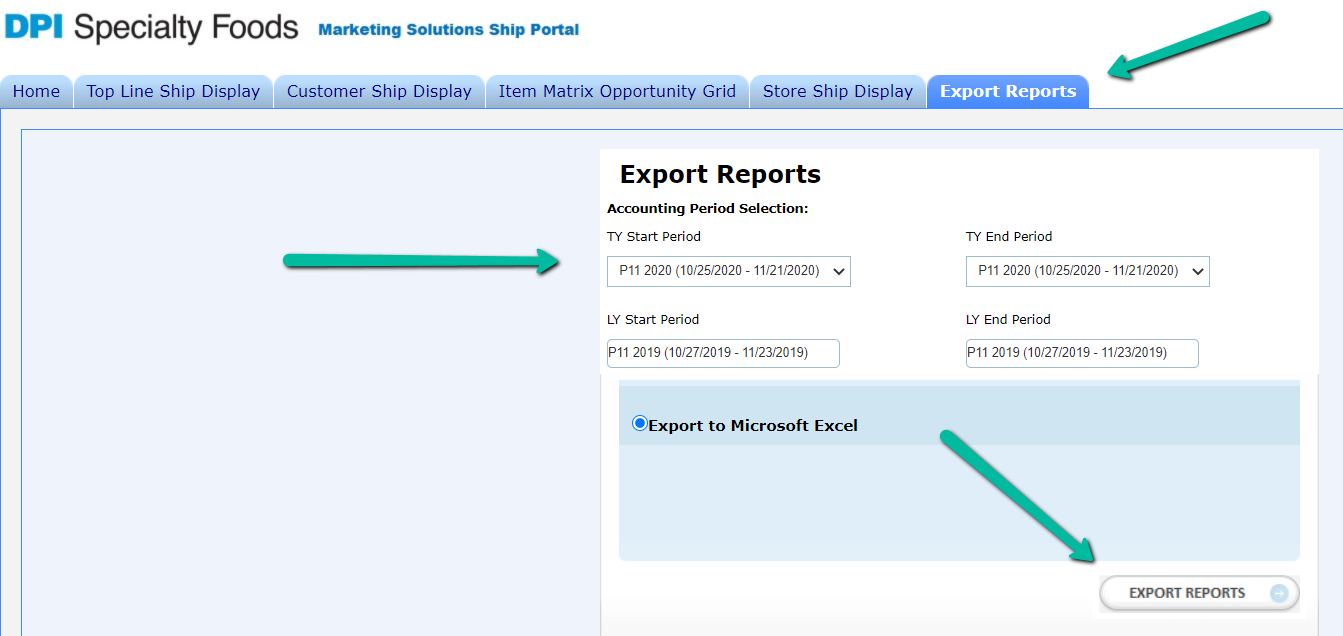Open the TY End Period dropdown
The image size is (1343, 636).
coord(1087,271)
